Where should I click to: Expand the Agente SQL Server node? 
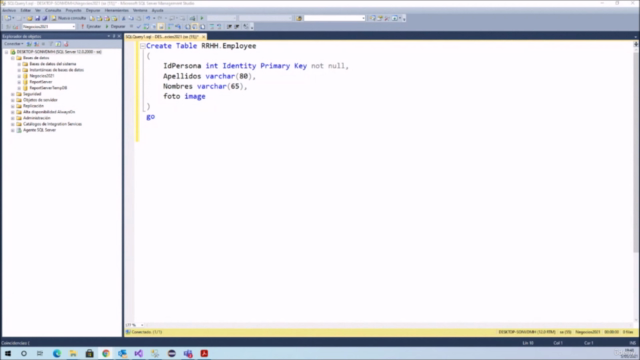(x=13, y=130)
